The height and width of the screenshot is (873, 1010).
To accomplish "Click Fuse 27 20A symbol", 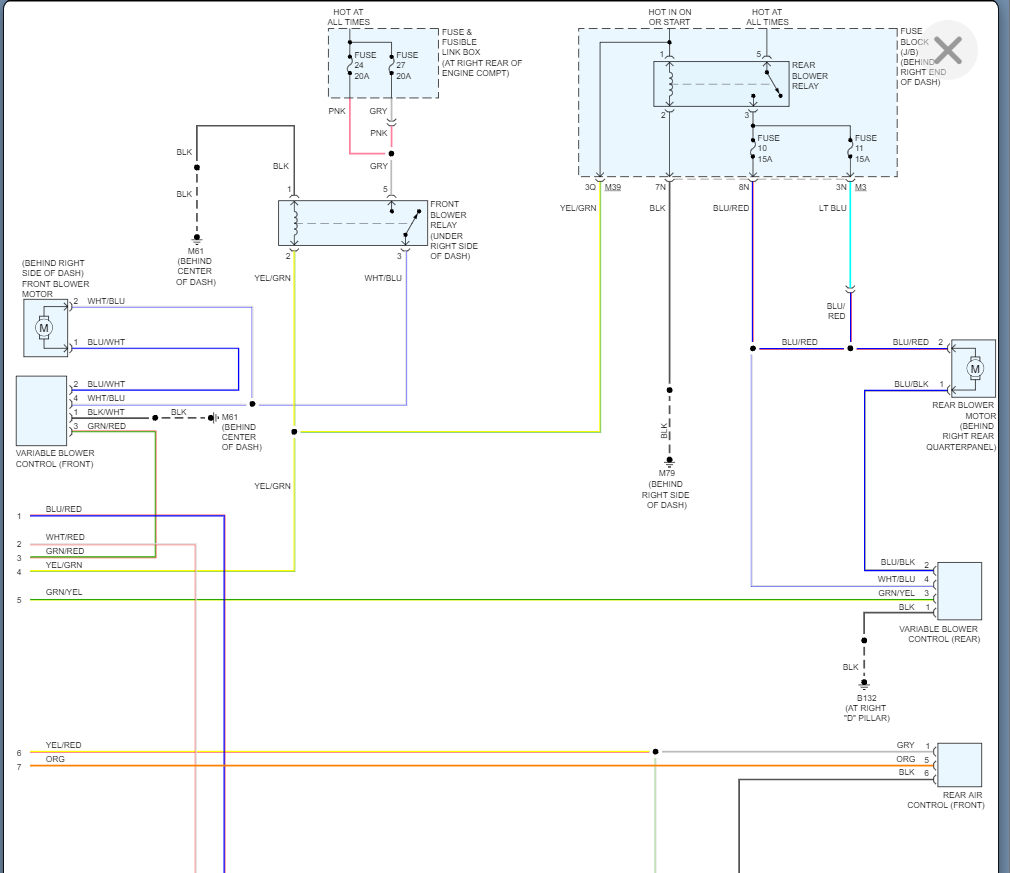I will click(x=391, y=66).
